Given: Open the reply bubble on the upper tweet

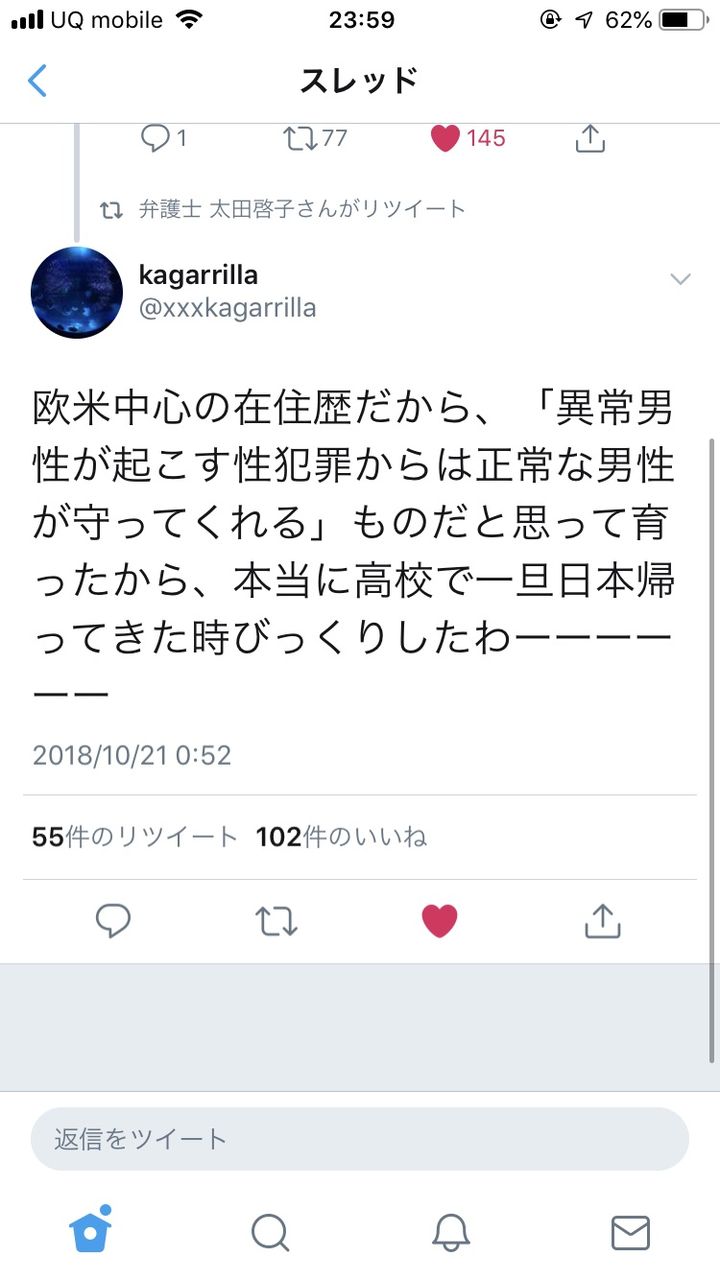Looking at the screenshot, I should point(164,138).
